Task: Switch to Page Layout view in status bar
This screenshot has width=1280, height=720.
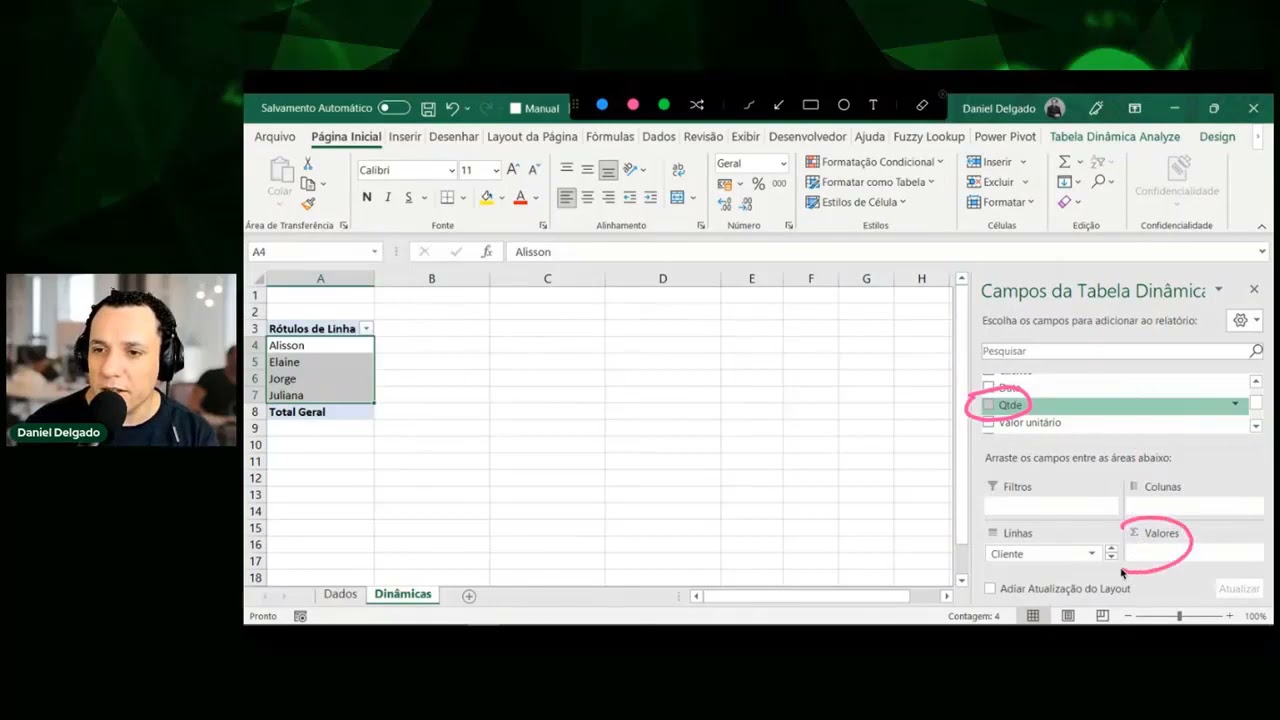Action: (x=1068, y=616)
